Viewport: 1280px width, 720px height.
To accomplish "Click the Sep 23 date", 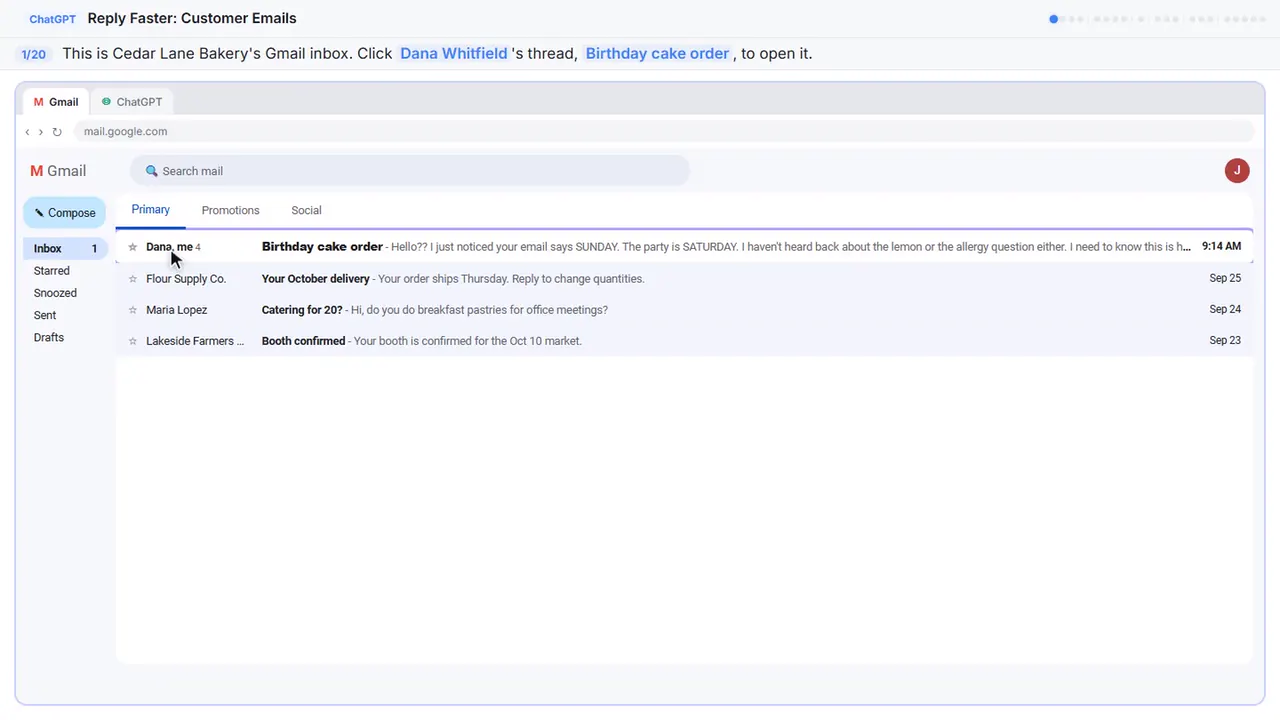I will pyautogui.click(x=1225, y=341).
